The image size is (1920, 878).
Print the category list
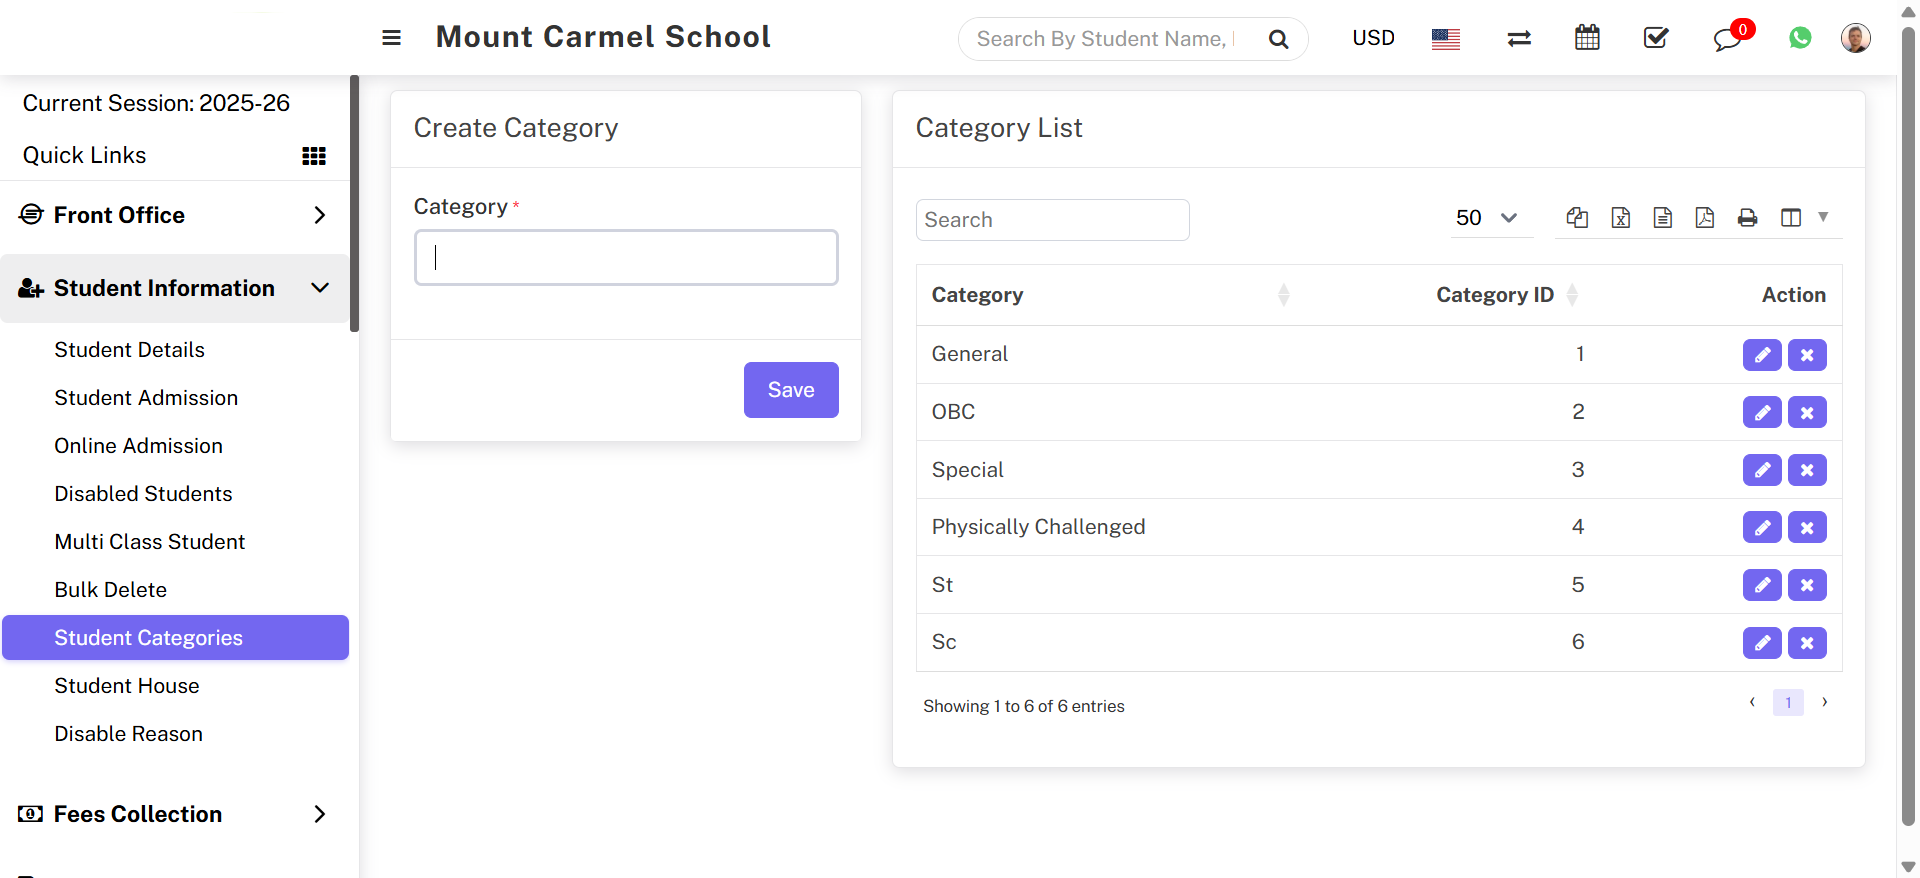pos(1747,218)
